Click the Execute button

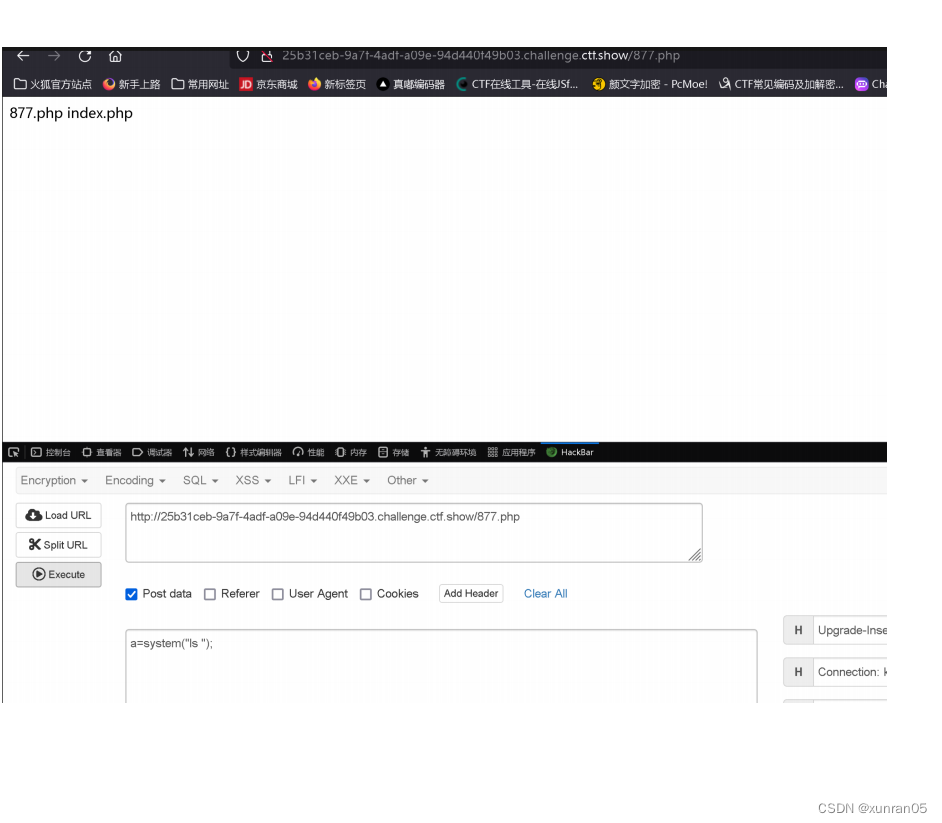point(57,574)
